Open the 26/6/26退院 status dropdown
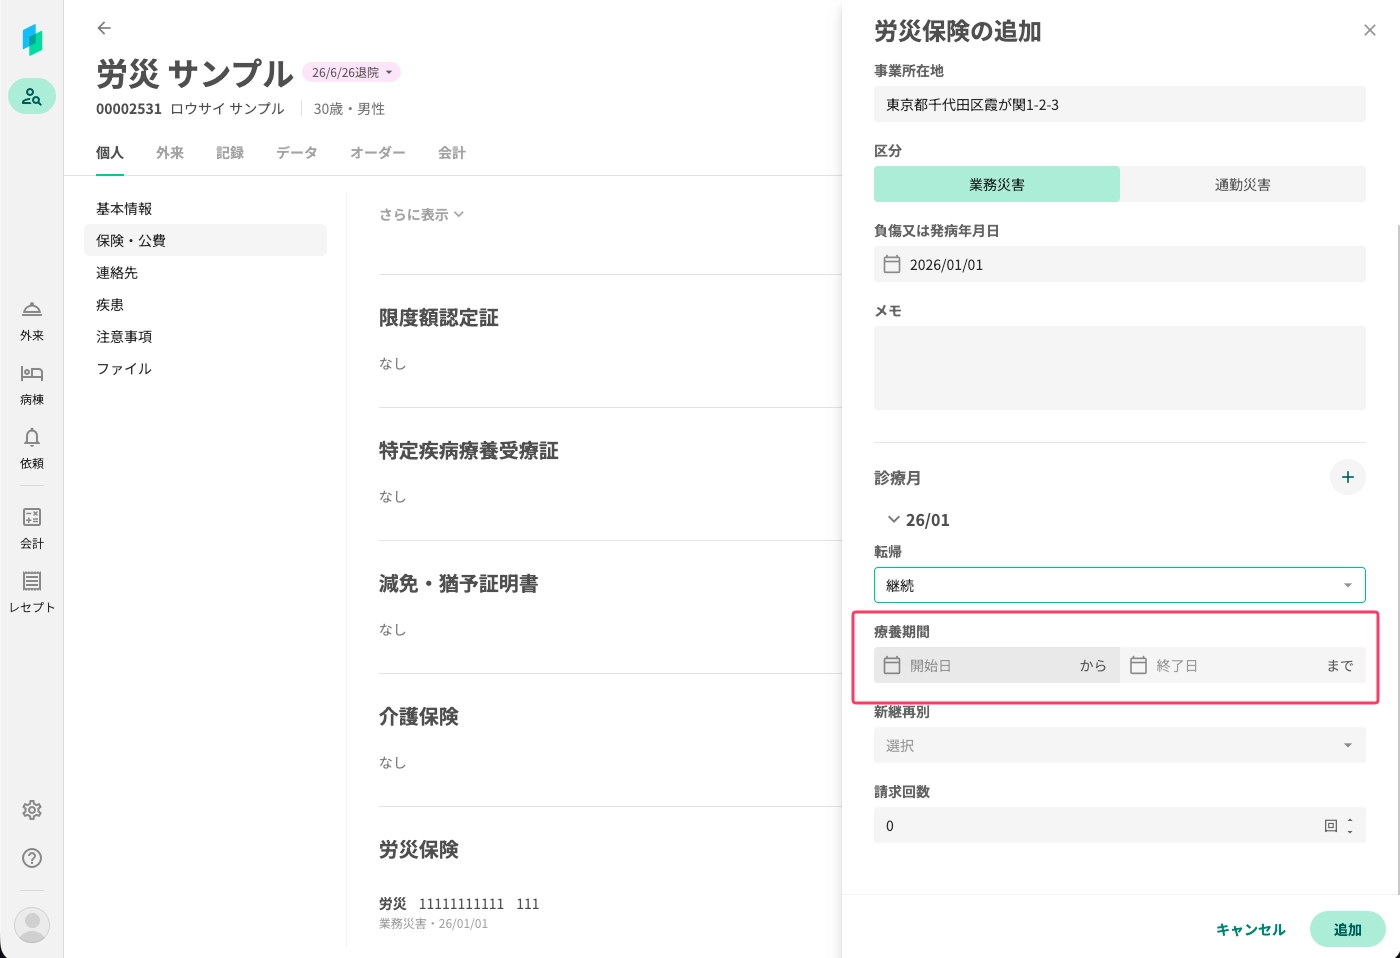 352,72
